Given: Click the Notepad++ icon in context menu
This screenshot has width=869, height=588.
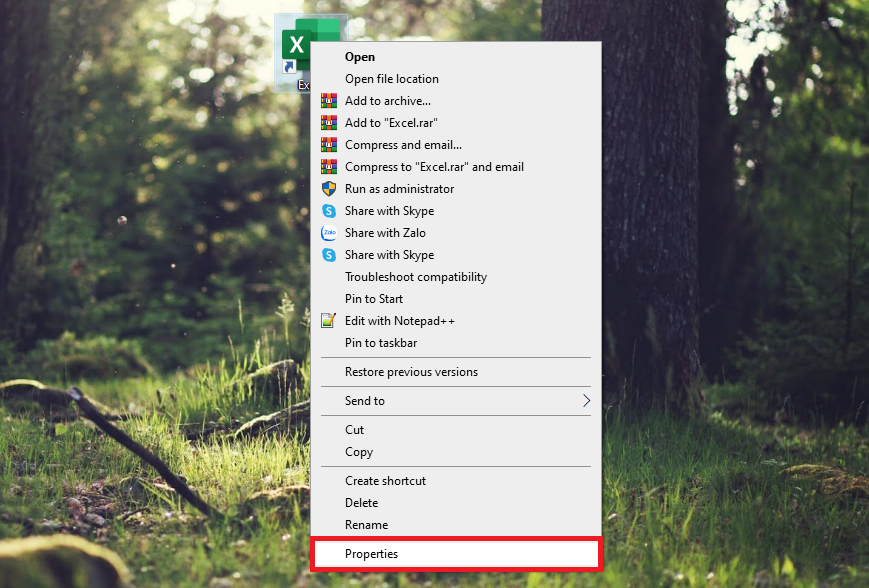Looking at the screenshot, I should [x=328, y=320].
